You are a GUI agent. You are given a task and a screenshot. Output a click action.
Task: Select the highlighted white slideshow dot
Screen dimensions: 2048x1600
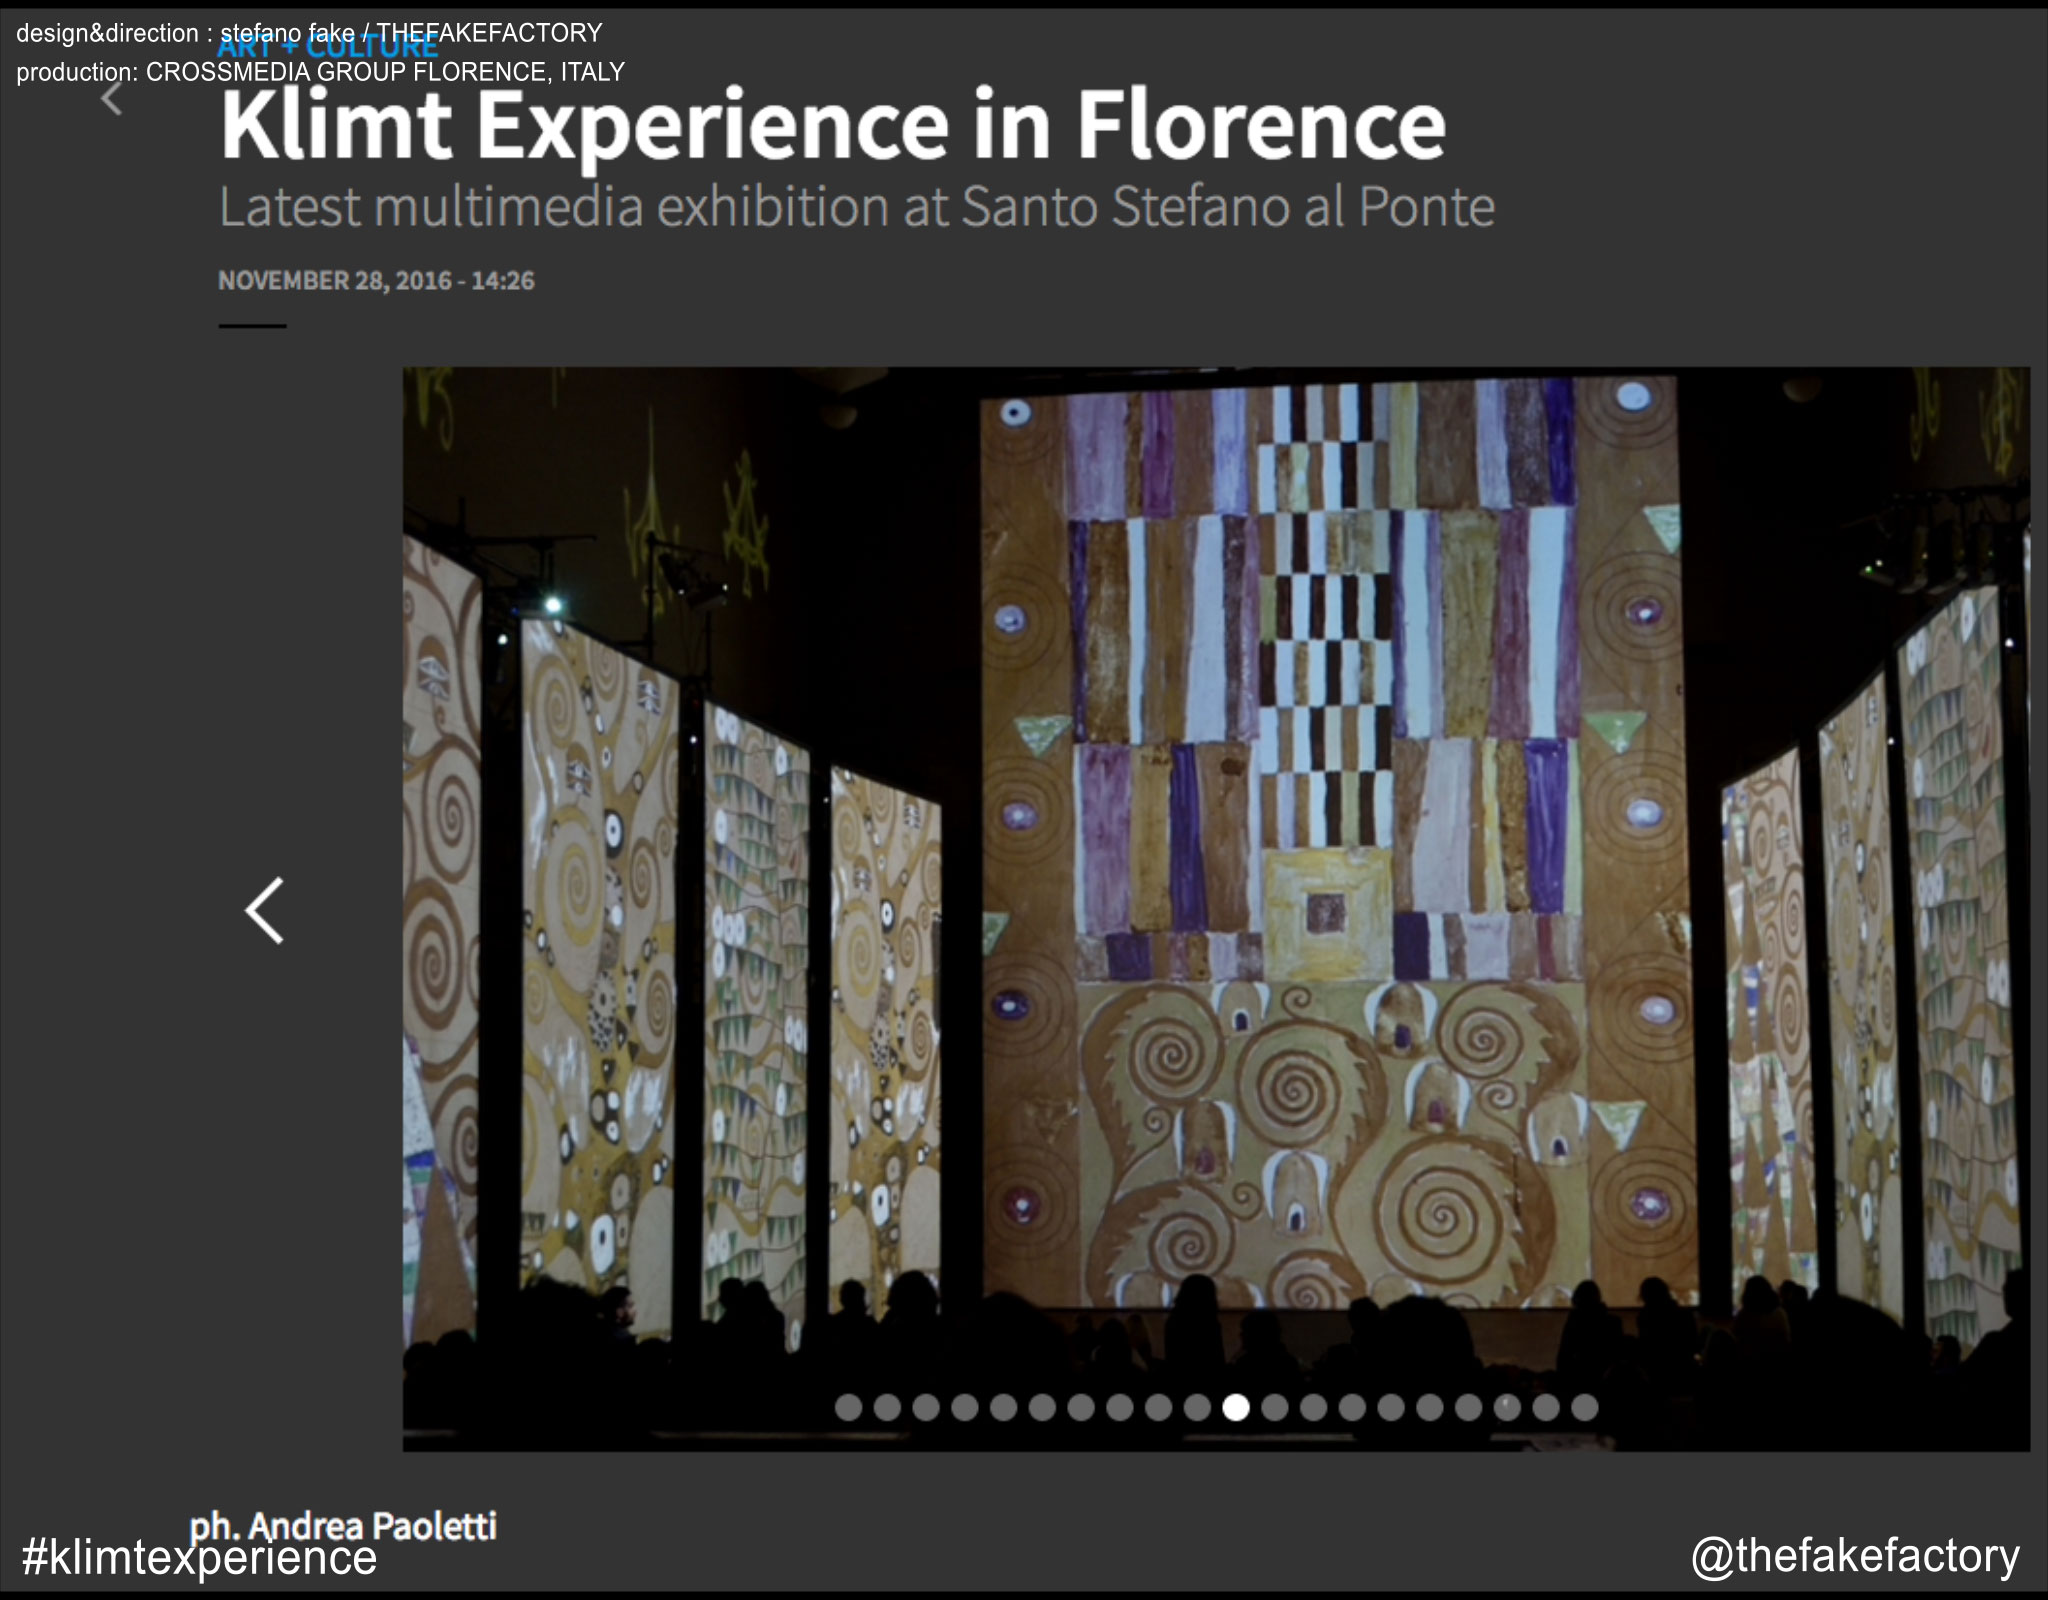click(1236, 1407)
